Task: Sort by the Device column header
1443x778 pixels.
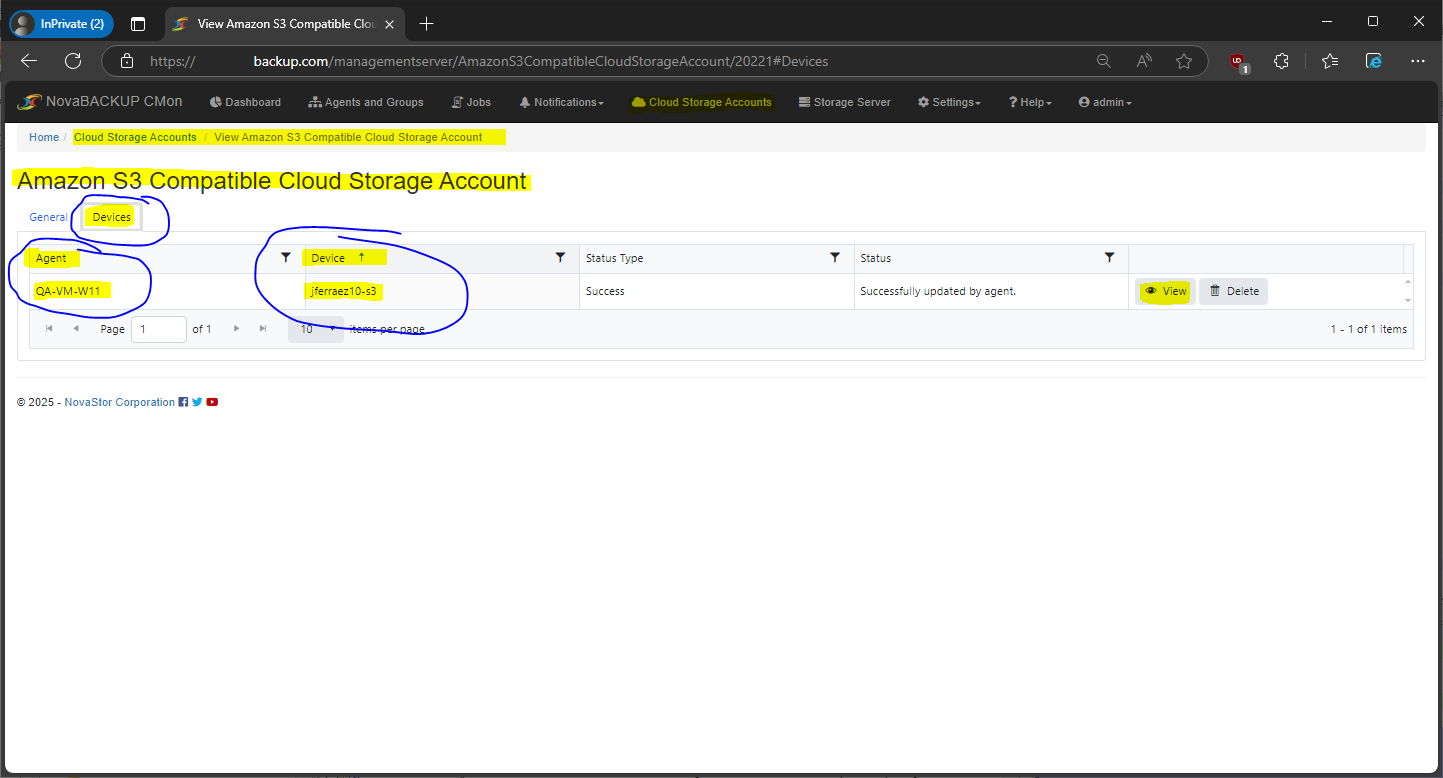Action: [328, 258]
